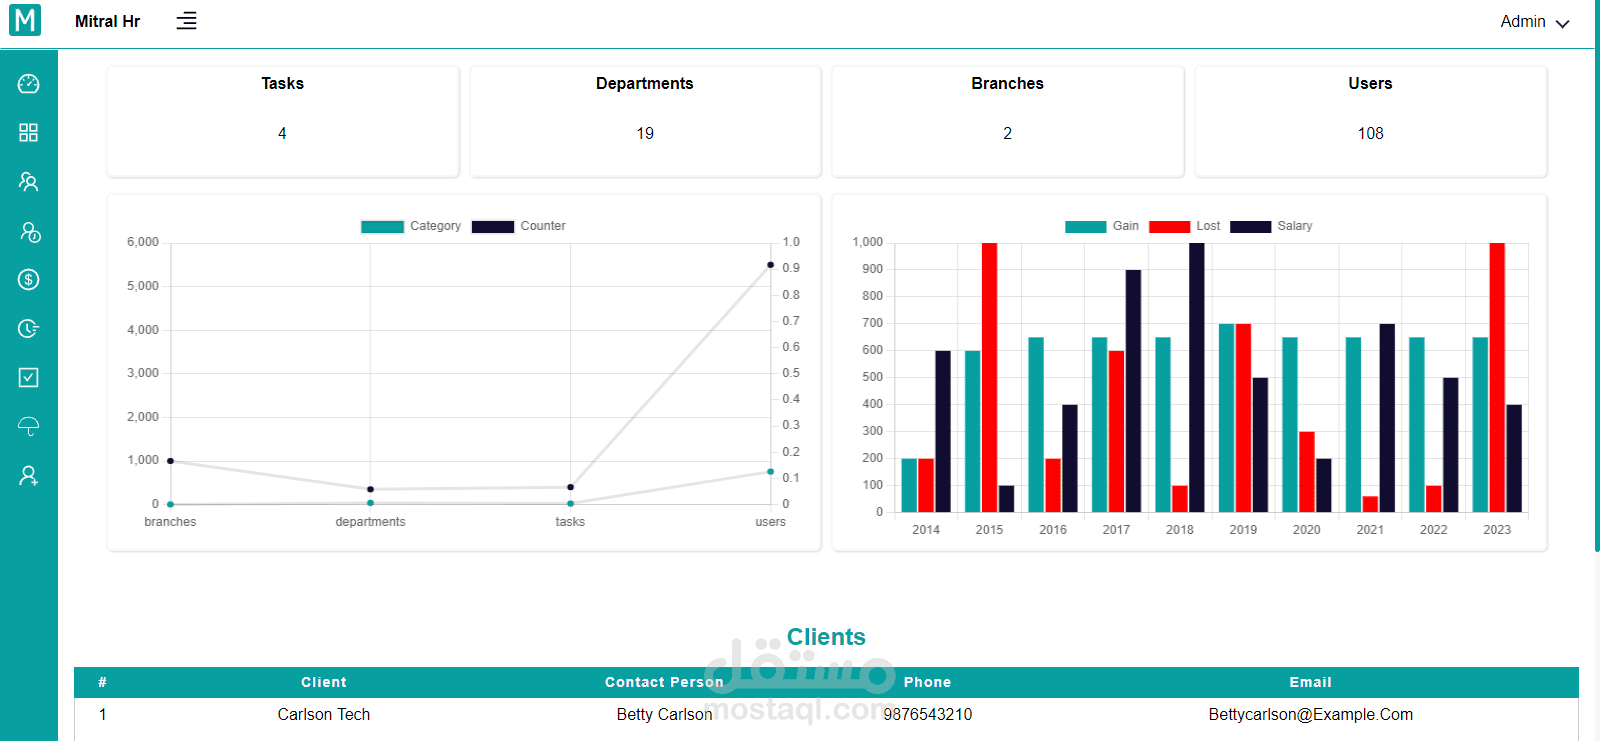Click the Email column header
Image resolution: width=1600 pixels, height=741 pixels.
[1310, 682]
